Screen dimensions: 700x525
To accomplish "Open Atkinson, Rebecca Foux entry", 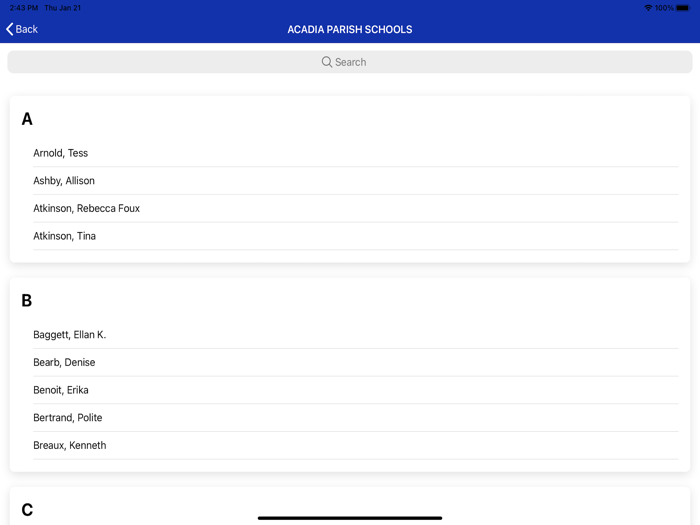I will point(356,208).
